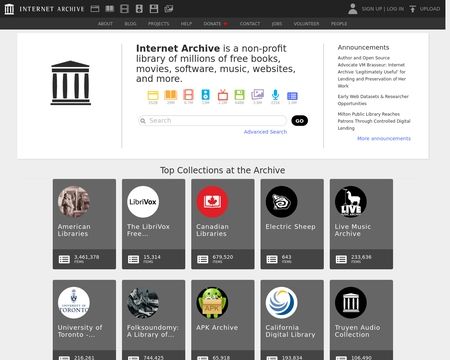This screenshot has height=360, width=450.
Task: Open the Web icon in top navigation bar
Action: pyautogui.click(x=95, y=9)
